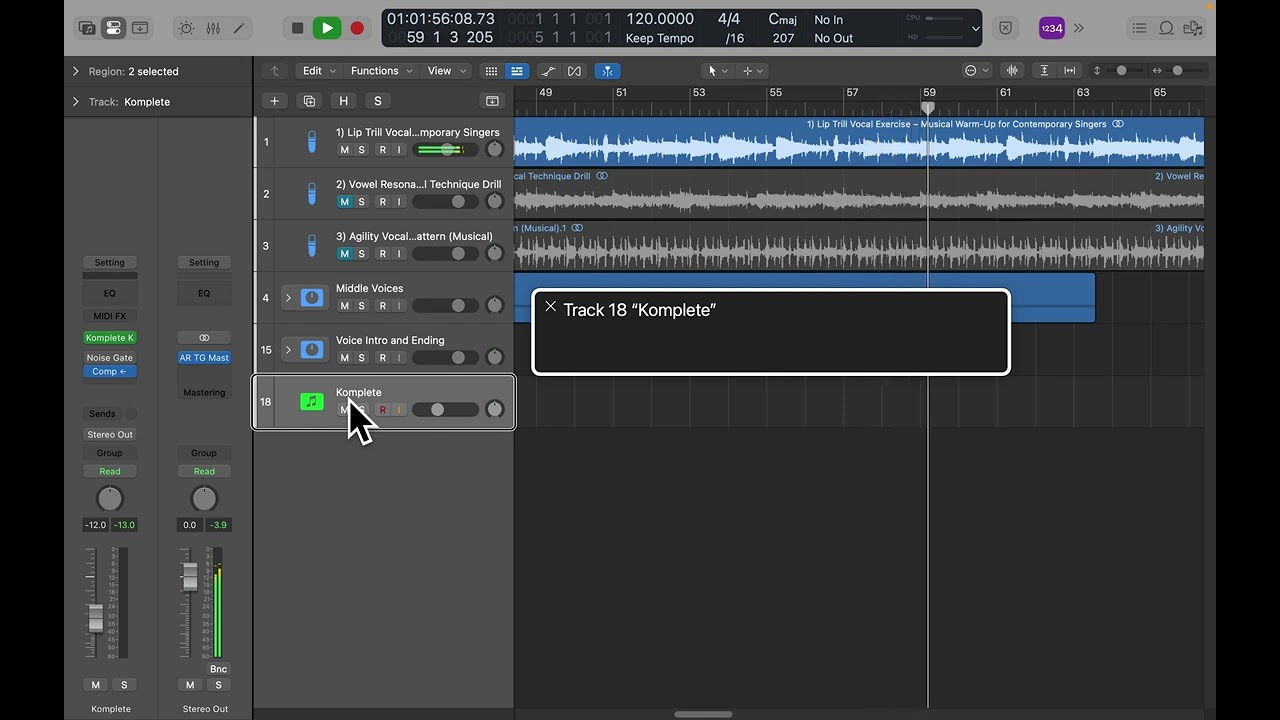Click the Komplete channel strip volume fader

pos(96,618)
